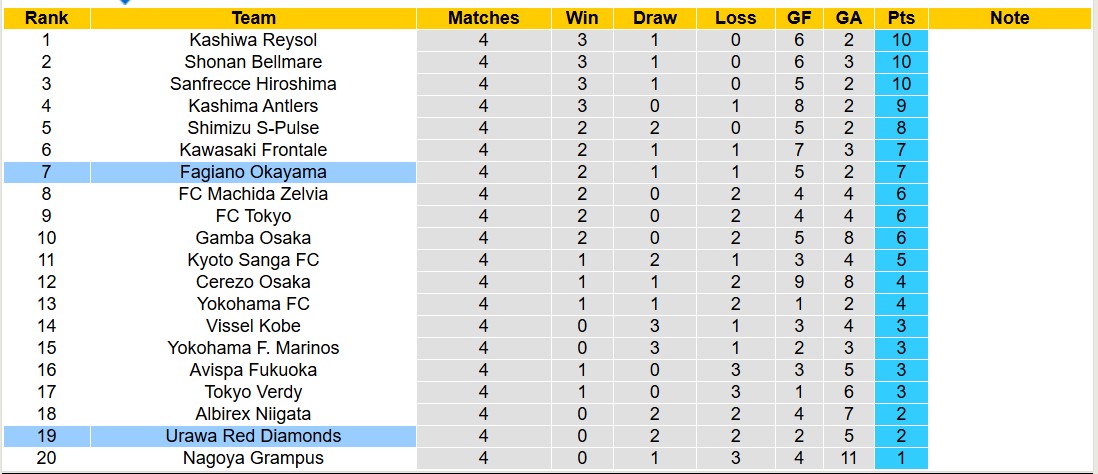
Task: Open the Nagoya Grampus team entry
Action: pos(253,458)
